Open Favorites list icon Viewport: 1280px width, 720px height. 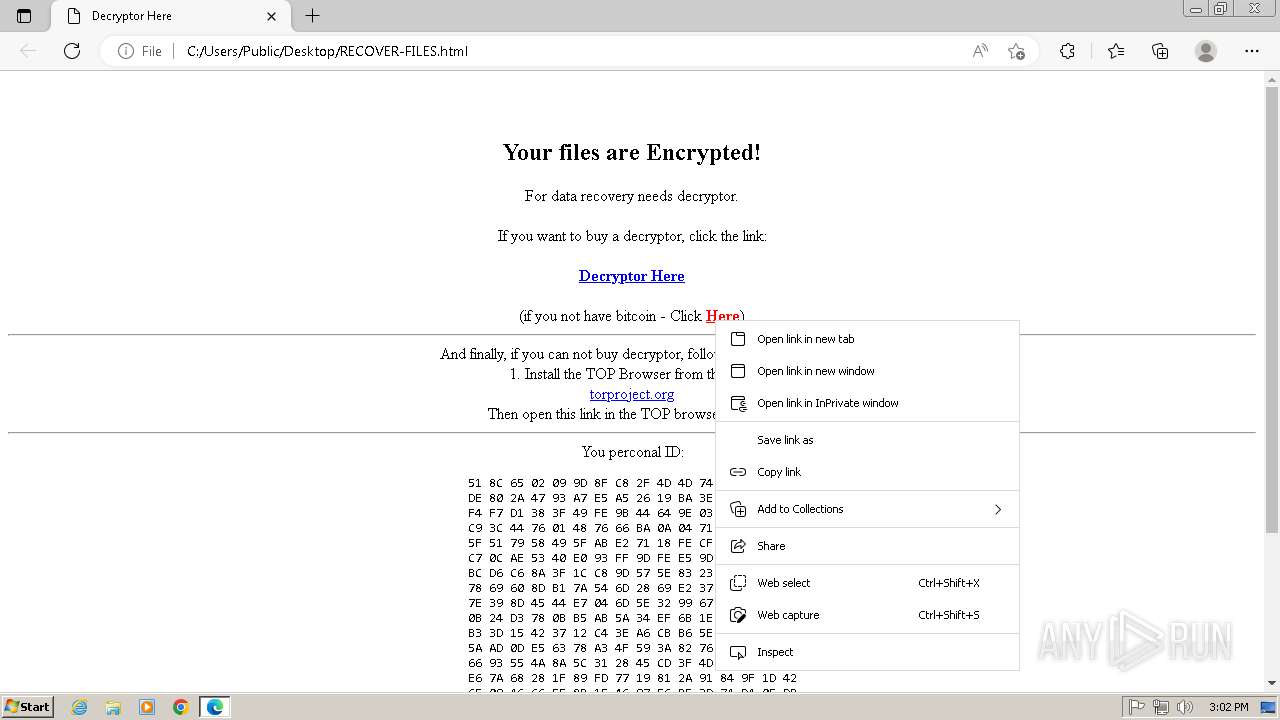pyautogui.click(x=1116, y=51)
